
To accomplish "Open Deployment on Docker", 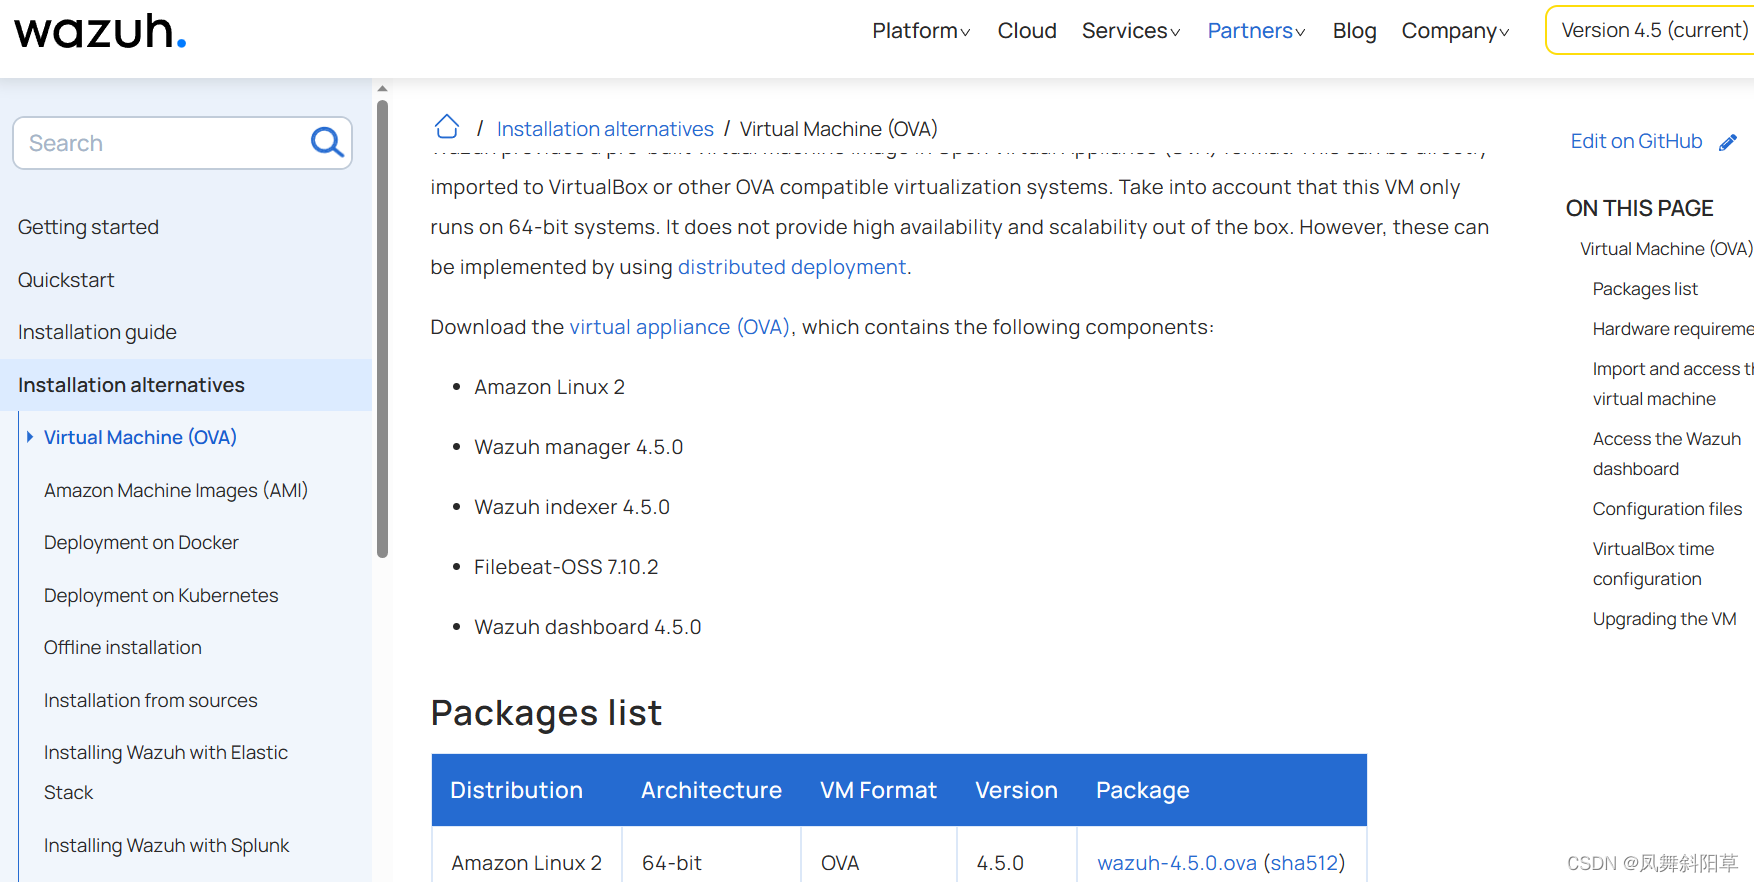I will [141, 542].
